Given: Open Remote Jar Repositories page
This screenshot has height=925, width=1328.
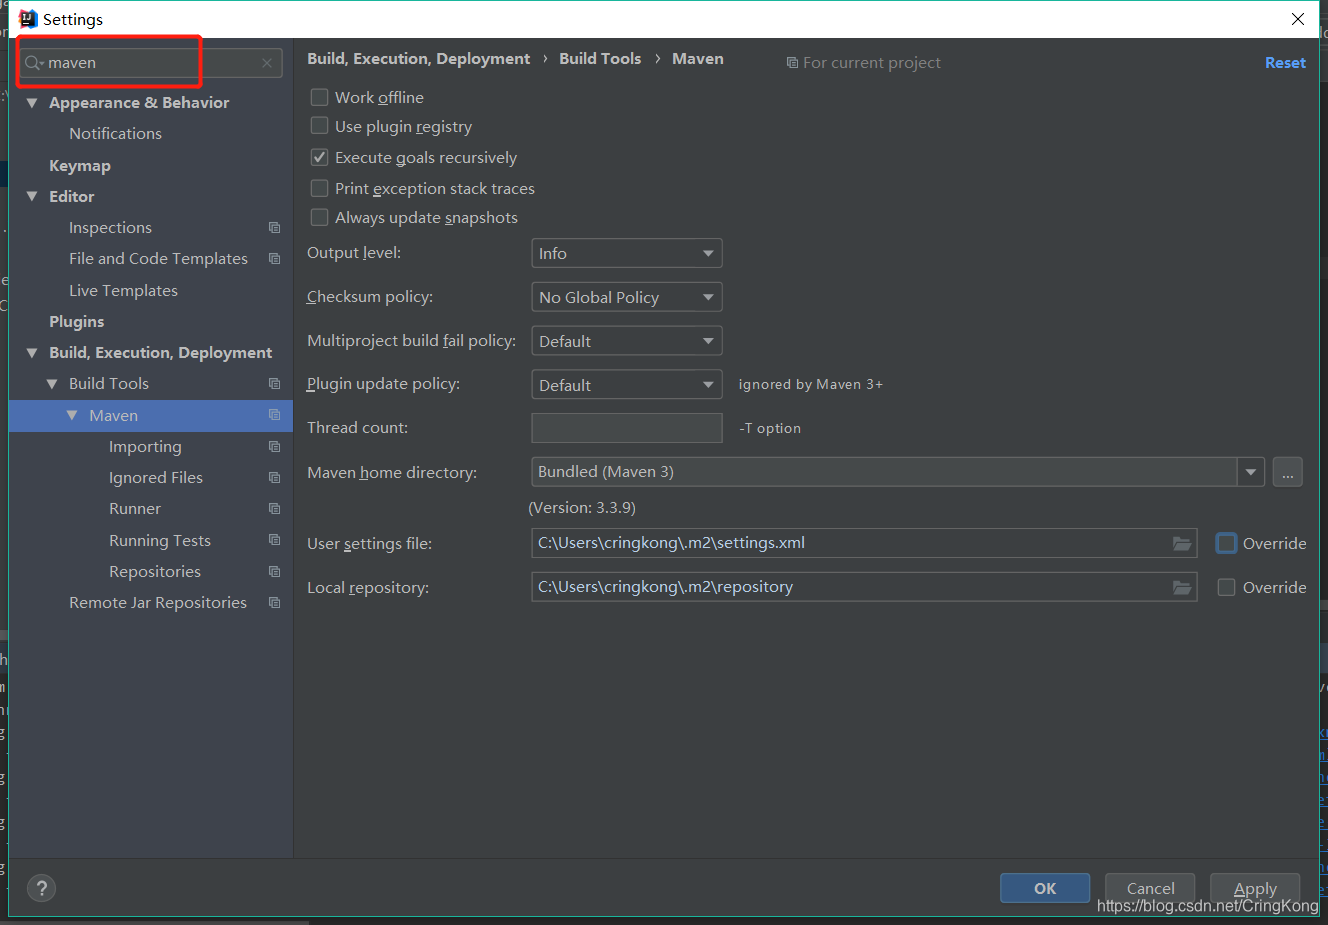Looking at the screenshot, I should point(158,603).
